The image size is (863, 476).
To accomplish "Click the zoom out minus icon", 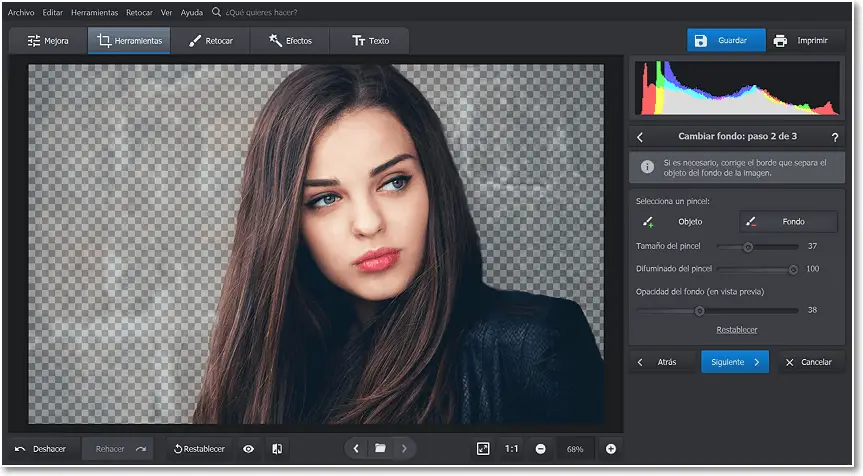I will (540, 449).
